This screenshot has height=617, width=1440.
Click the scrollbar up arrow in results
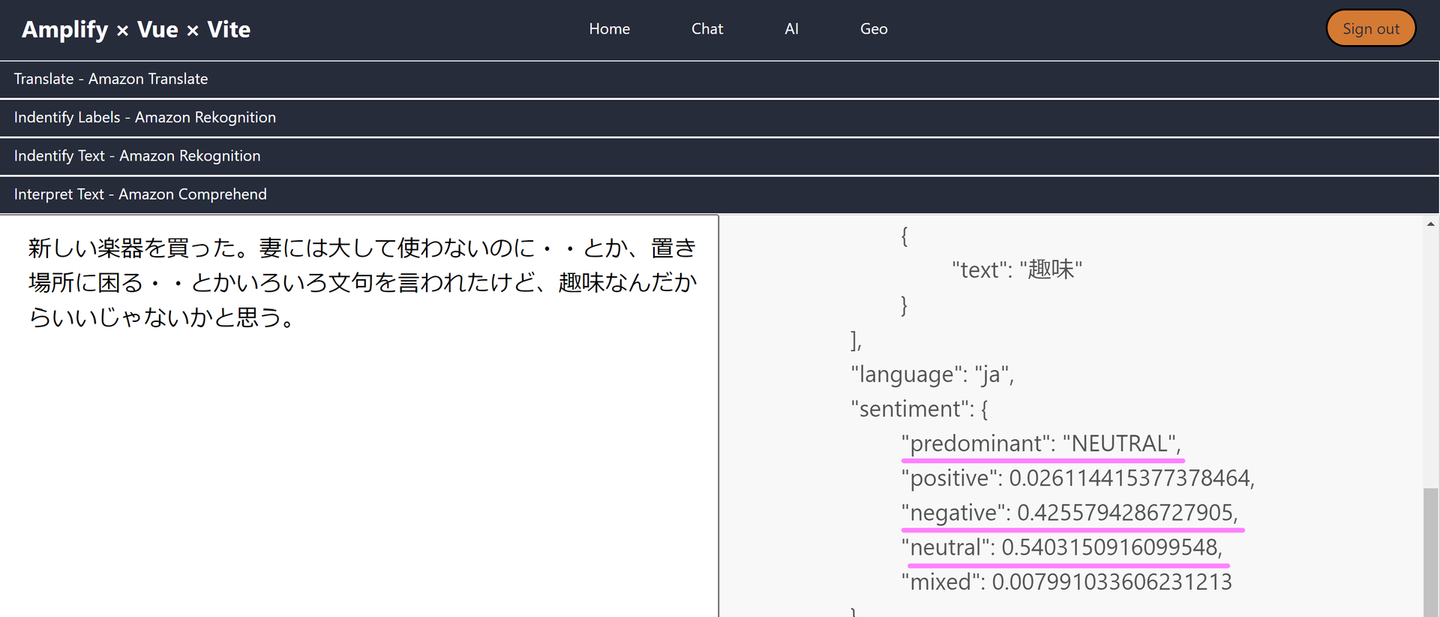1431,224
